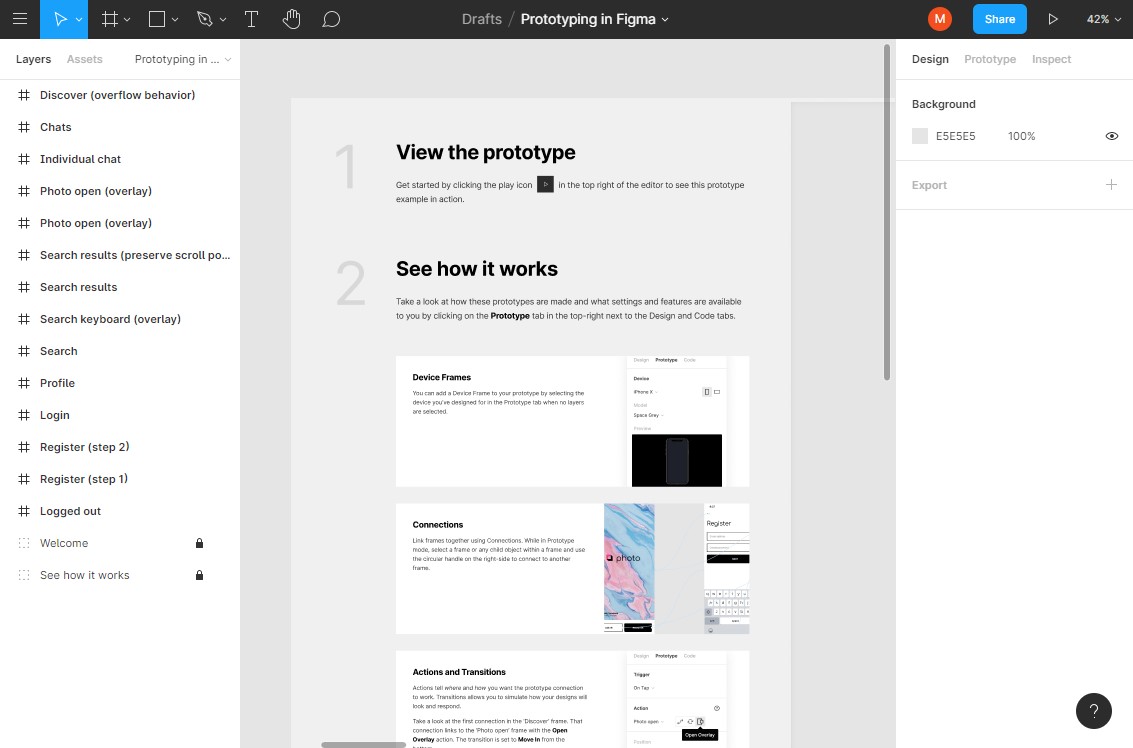Screen dimensions: 1133x748
Task: Edit background opacity 100%
Action: (x=1022, y=136)
